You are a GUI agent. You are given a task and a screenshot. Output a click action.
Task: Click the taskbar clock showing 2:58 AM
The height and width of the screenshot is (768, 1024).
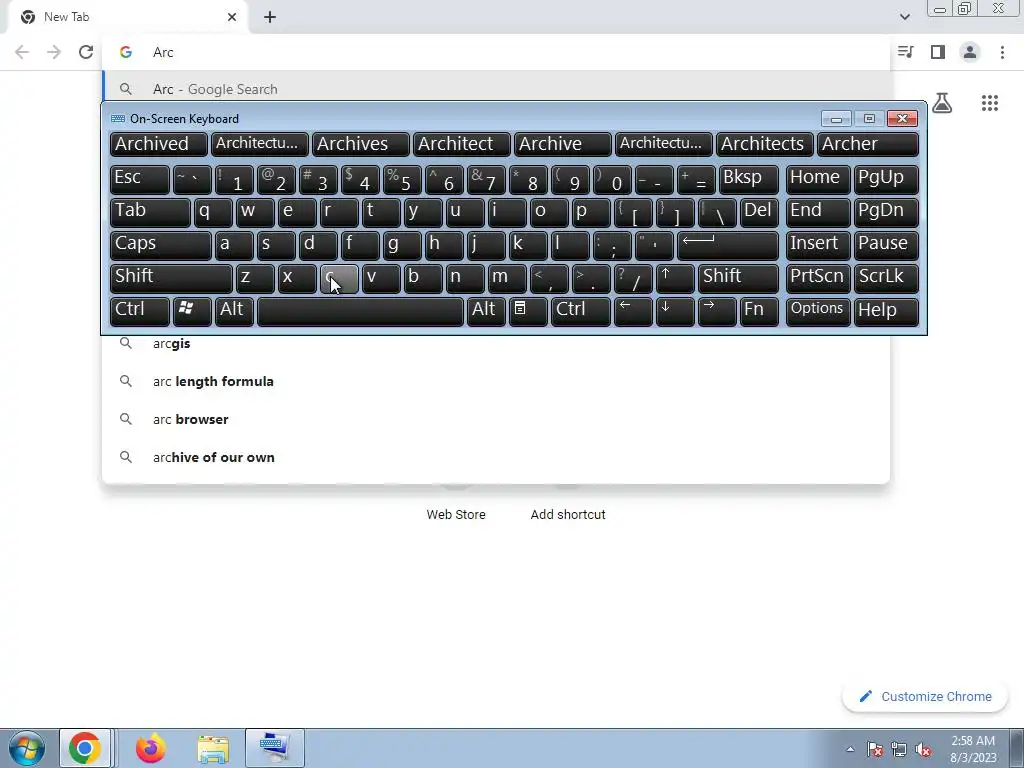[973, 749]
